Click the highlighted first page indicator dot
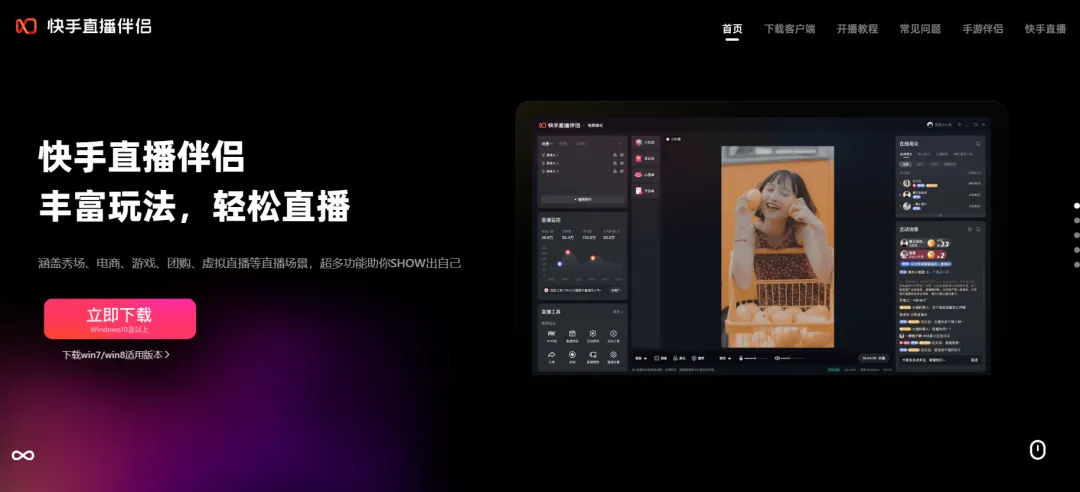Viewport: 1080px width, 492px height. 1077,205
